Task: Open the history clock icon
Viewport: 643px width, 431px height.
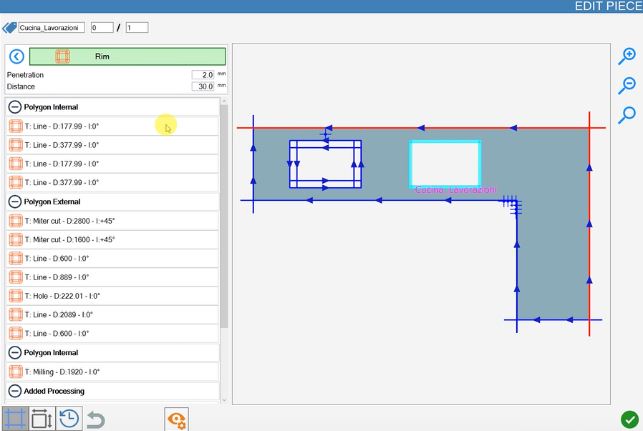Action: (69, 419)
